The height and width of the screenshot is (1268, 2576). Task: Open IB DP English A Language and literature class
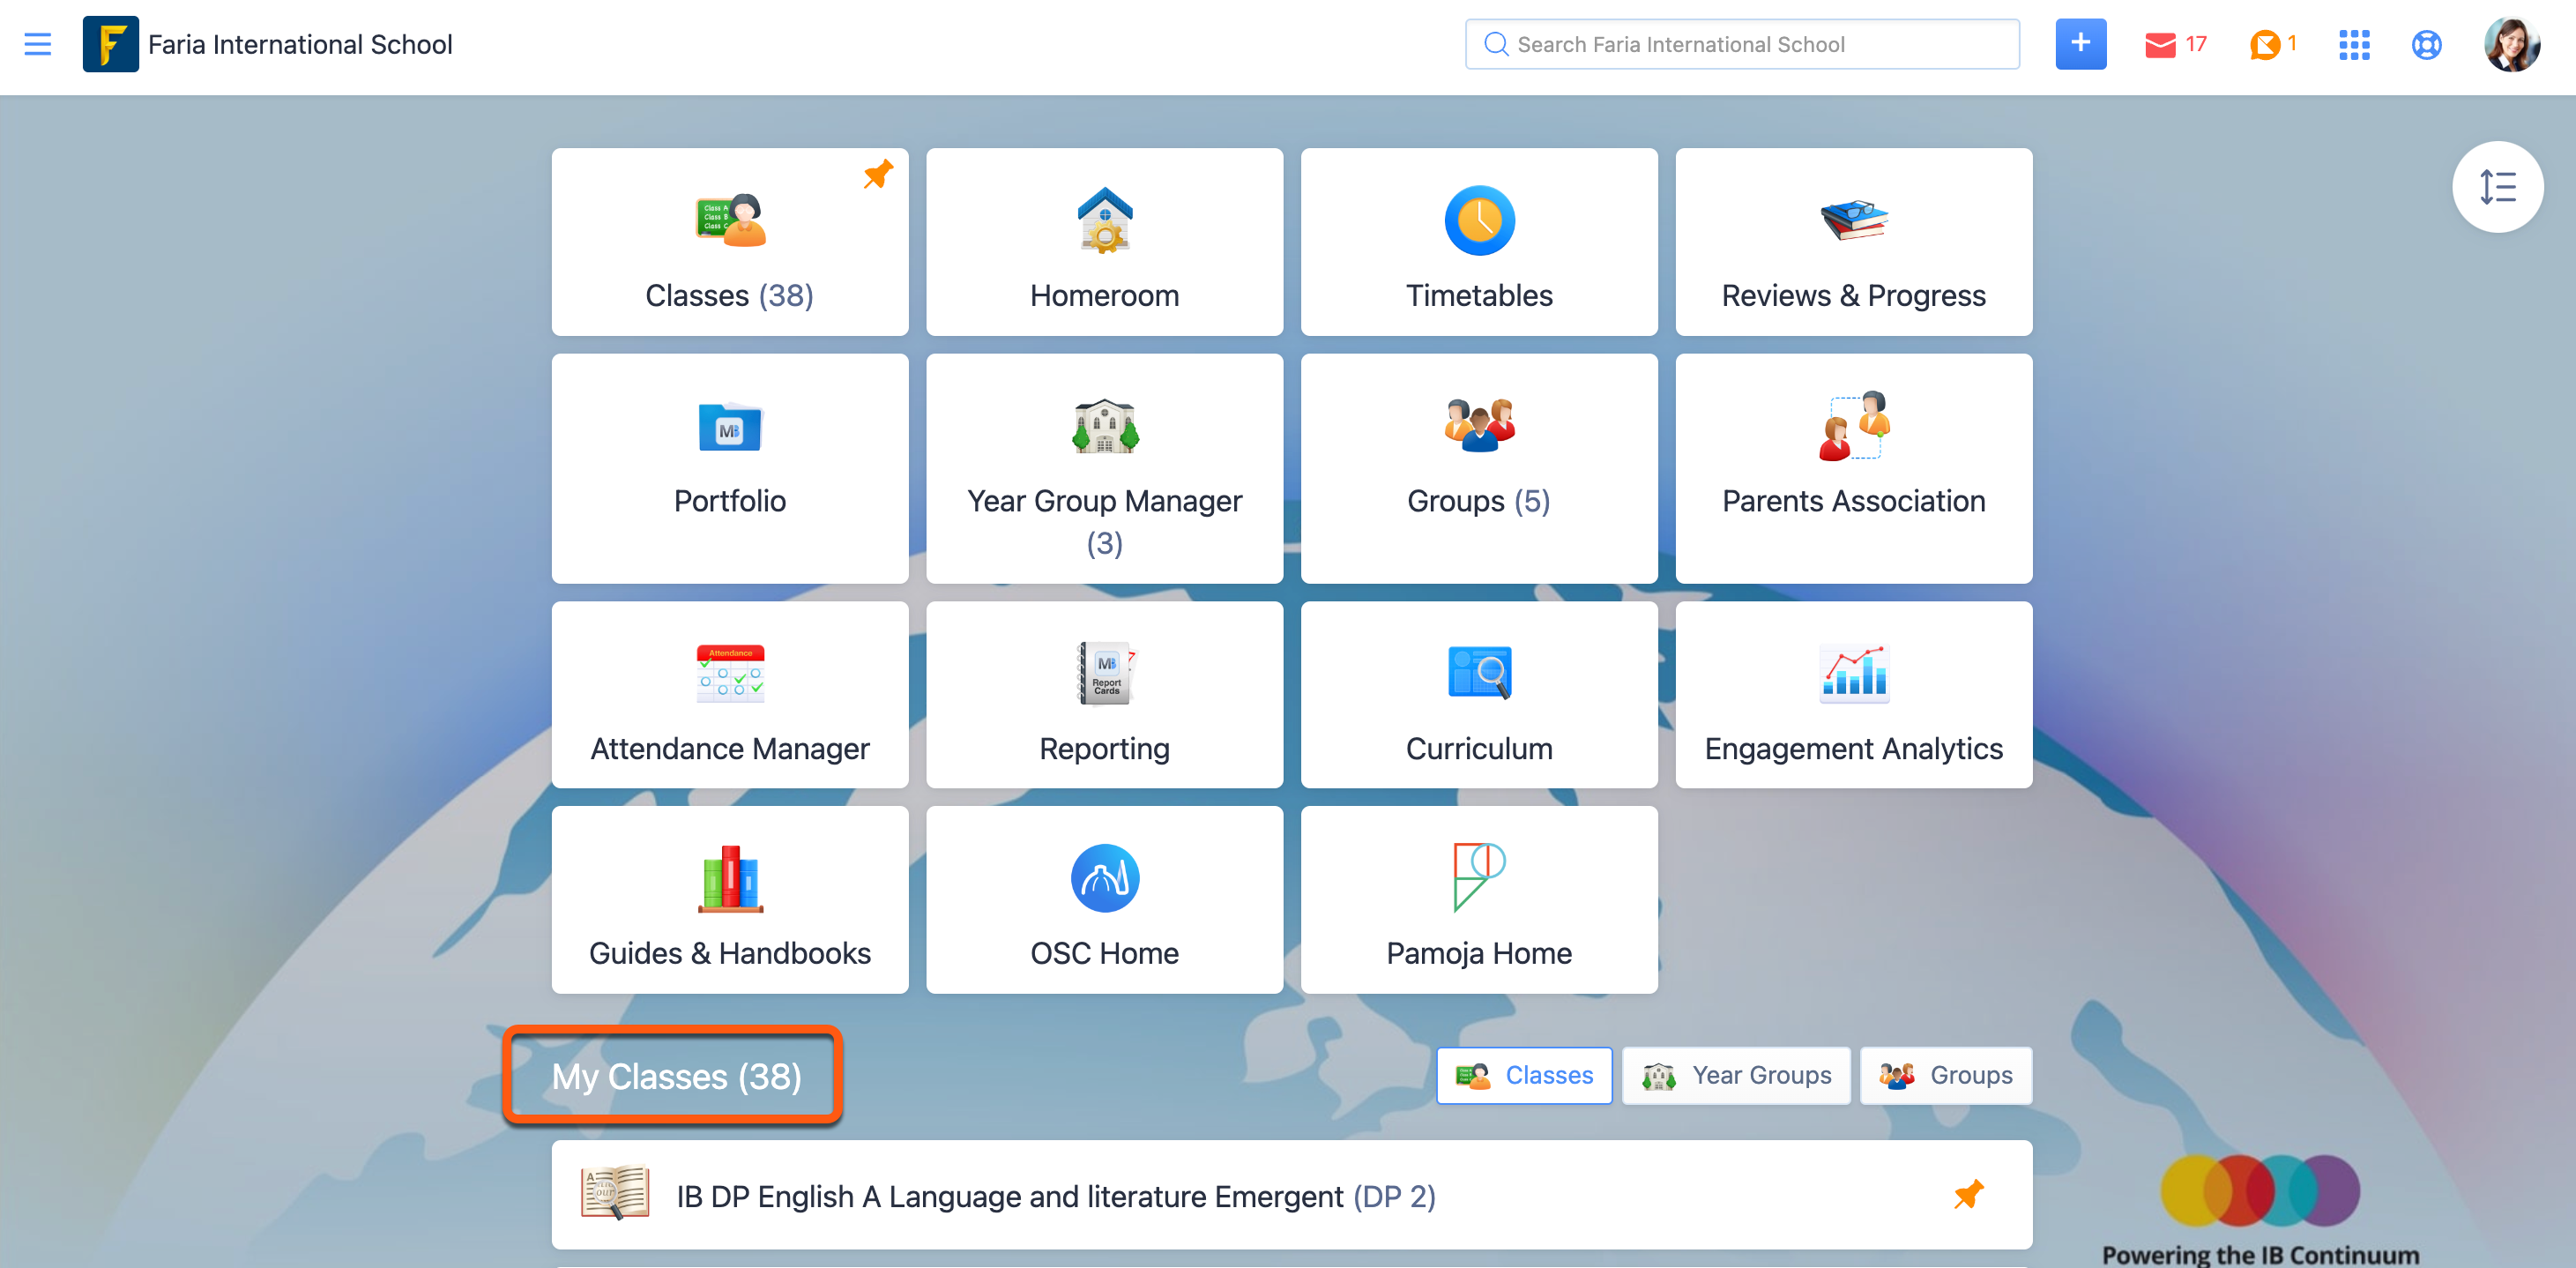(x=1291, y=1195)
